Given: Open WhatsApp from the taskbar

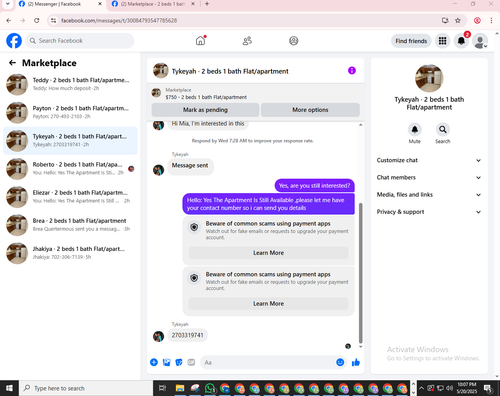Looking at the screenshot, I should [210, 388].
